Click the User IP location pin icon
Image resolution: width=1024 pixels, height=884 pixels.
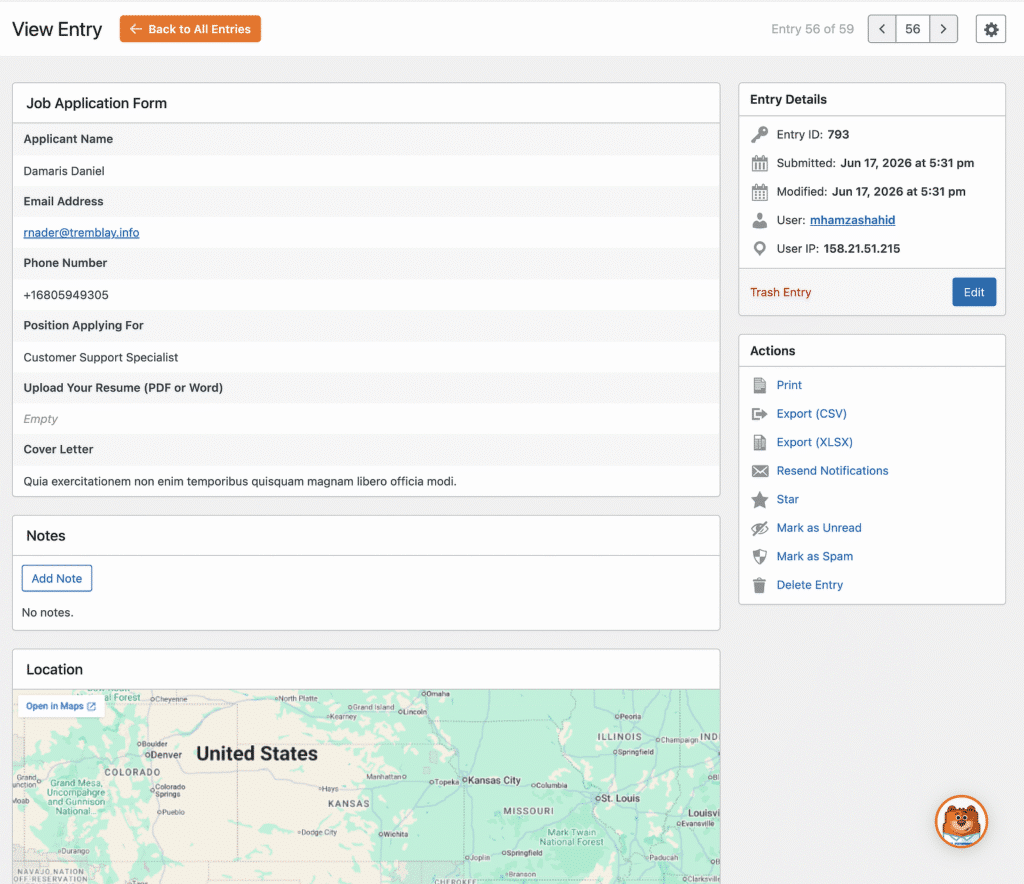760,249
